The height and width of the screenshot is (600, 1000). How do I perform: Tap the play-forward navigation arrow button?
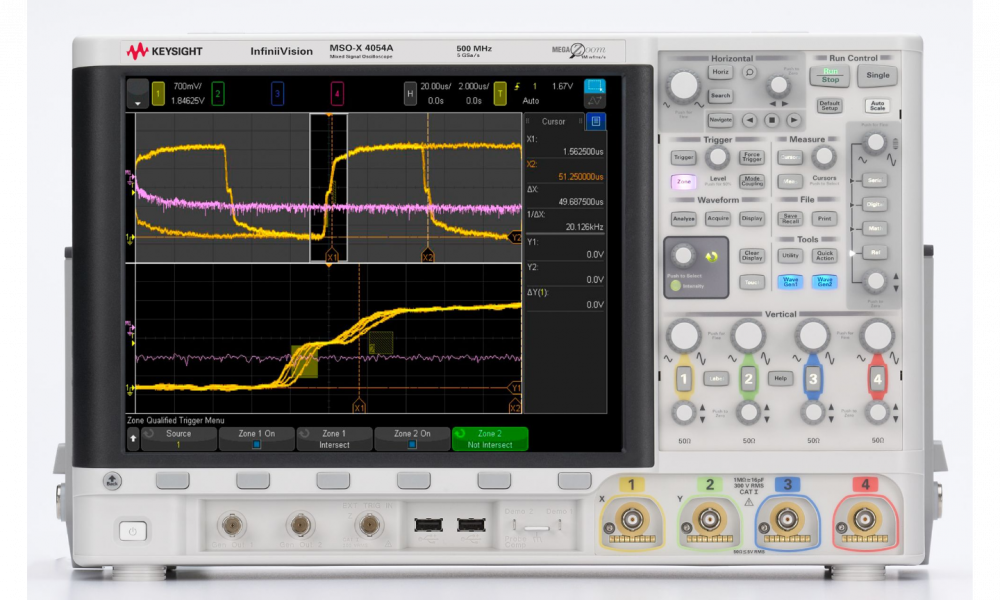click(x=793, y=120)
